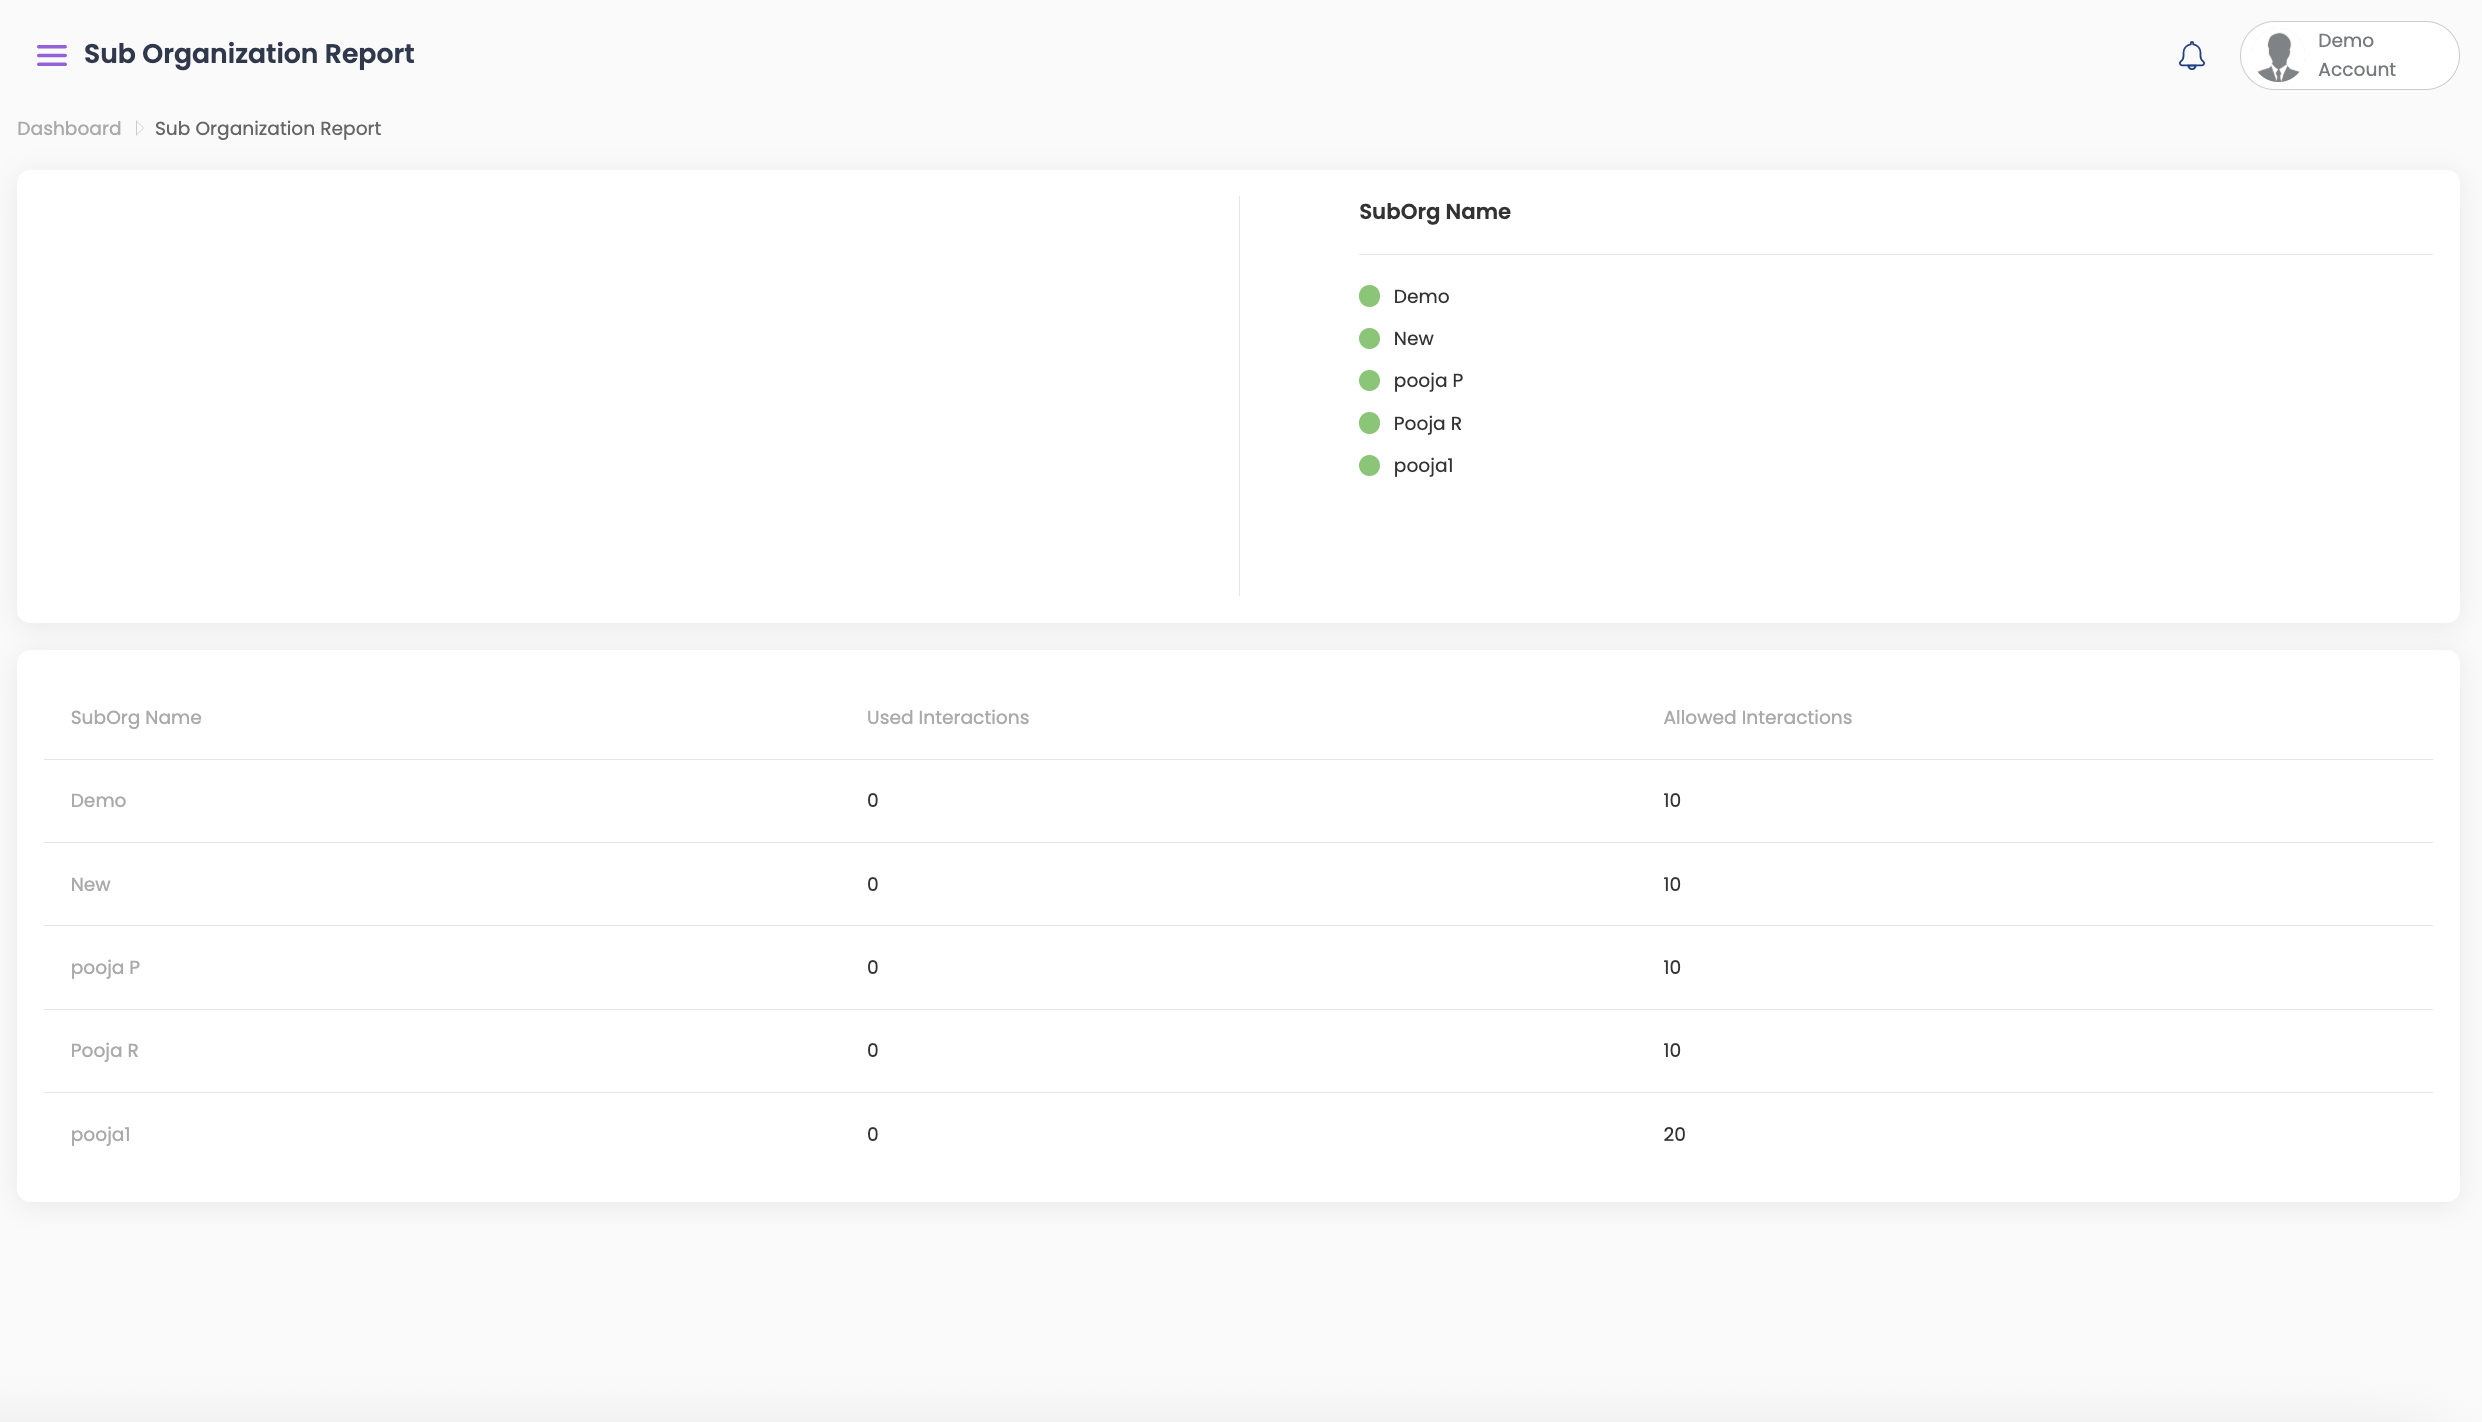
Task: Open the hamburger menu icon
Action: point(52,55)
